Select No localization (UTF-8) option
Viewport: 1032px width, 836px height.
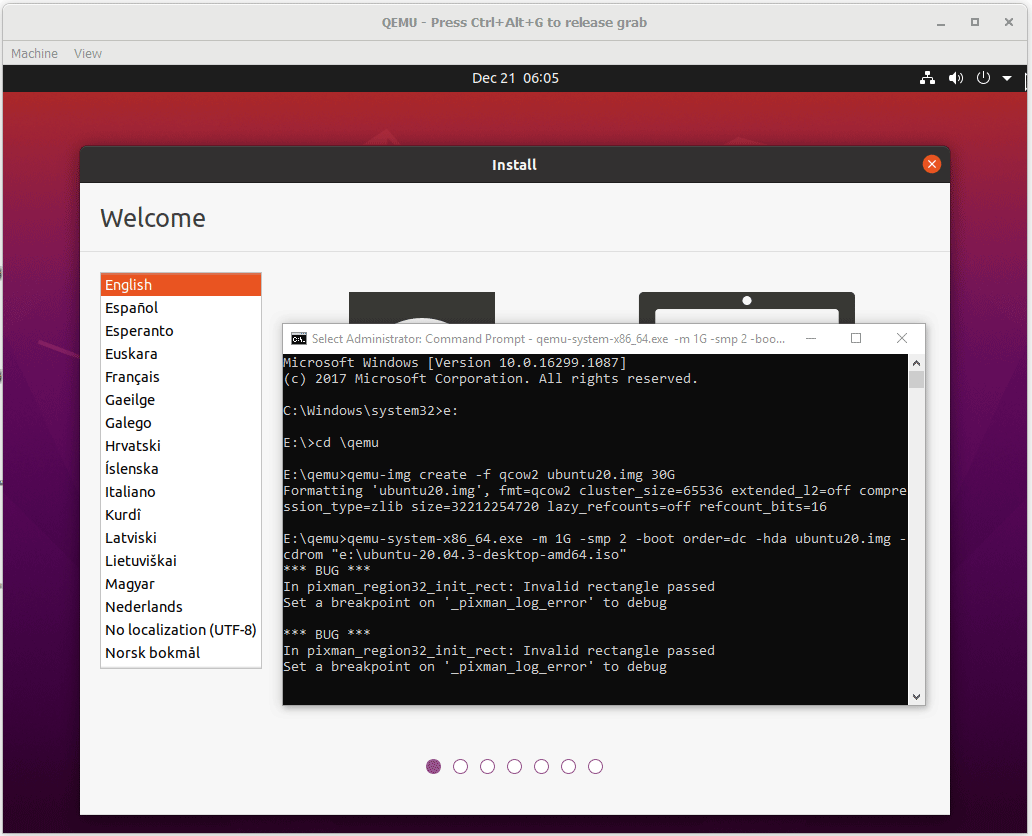(181, 629)
